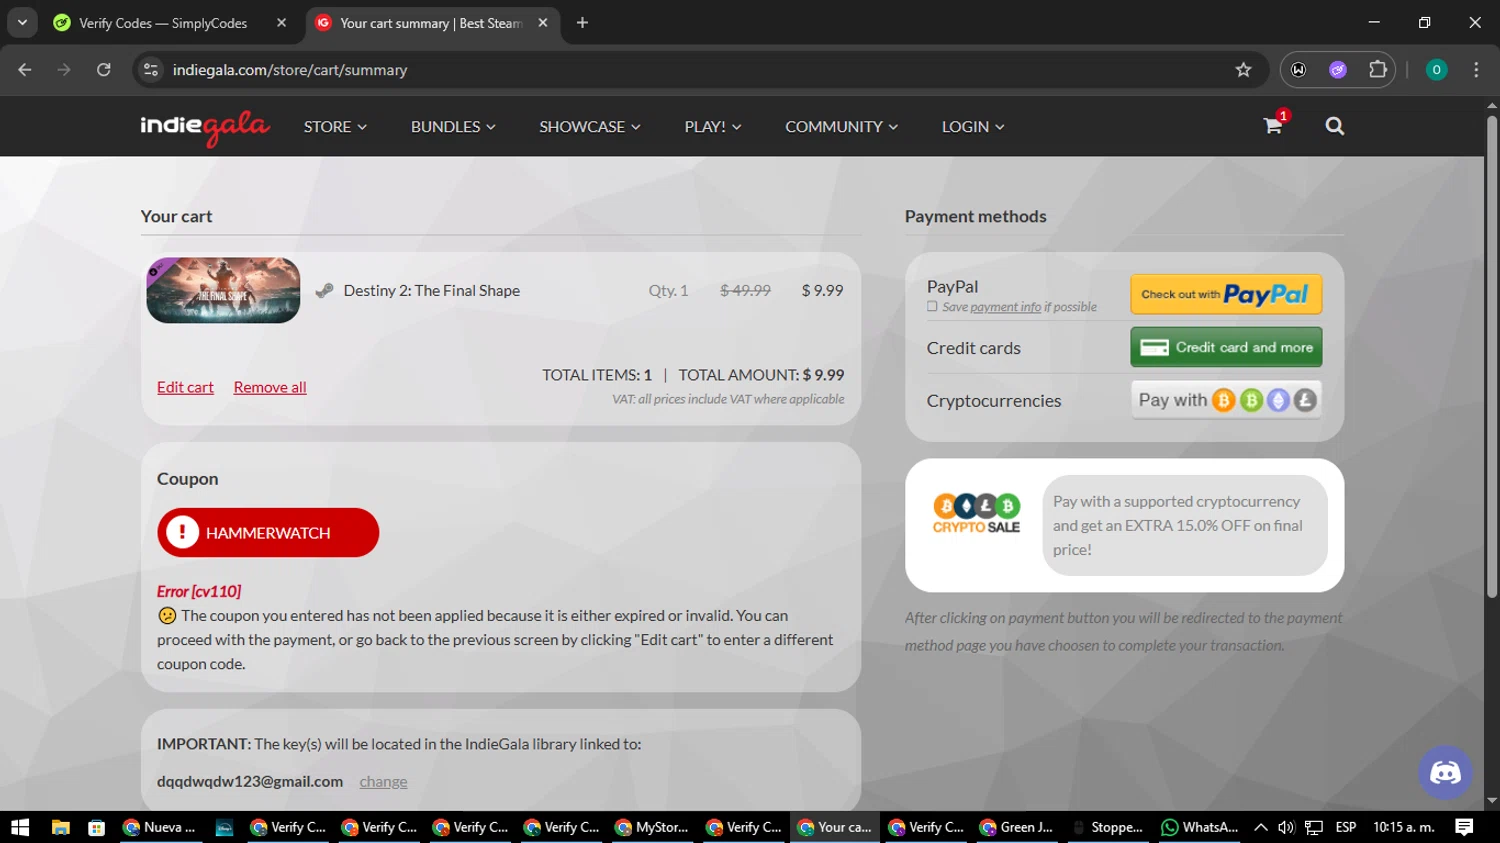
Task: Open a new browser tab
Action: tap(582, 23)
